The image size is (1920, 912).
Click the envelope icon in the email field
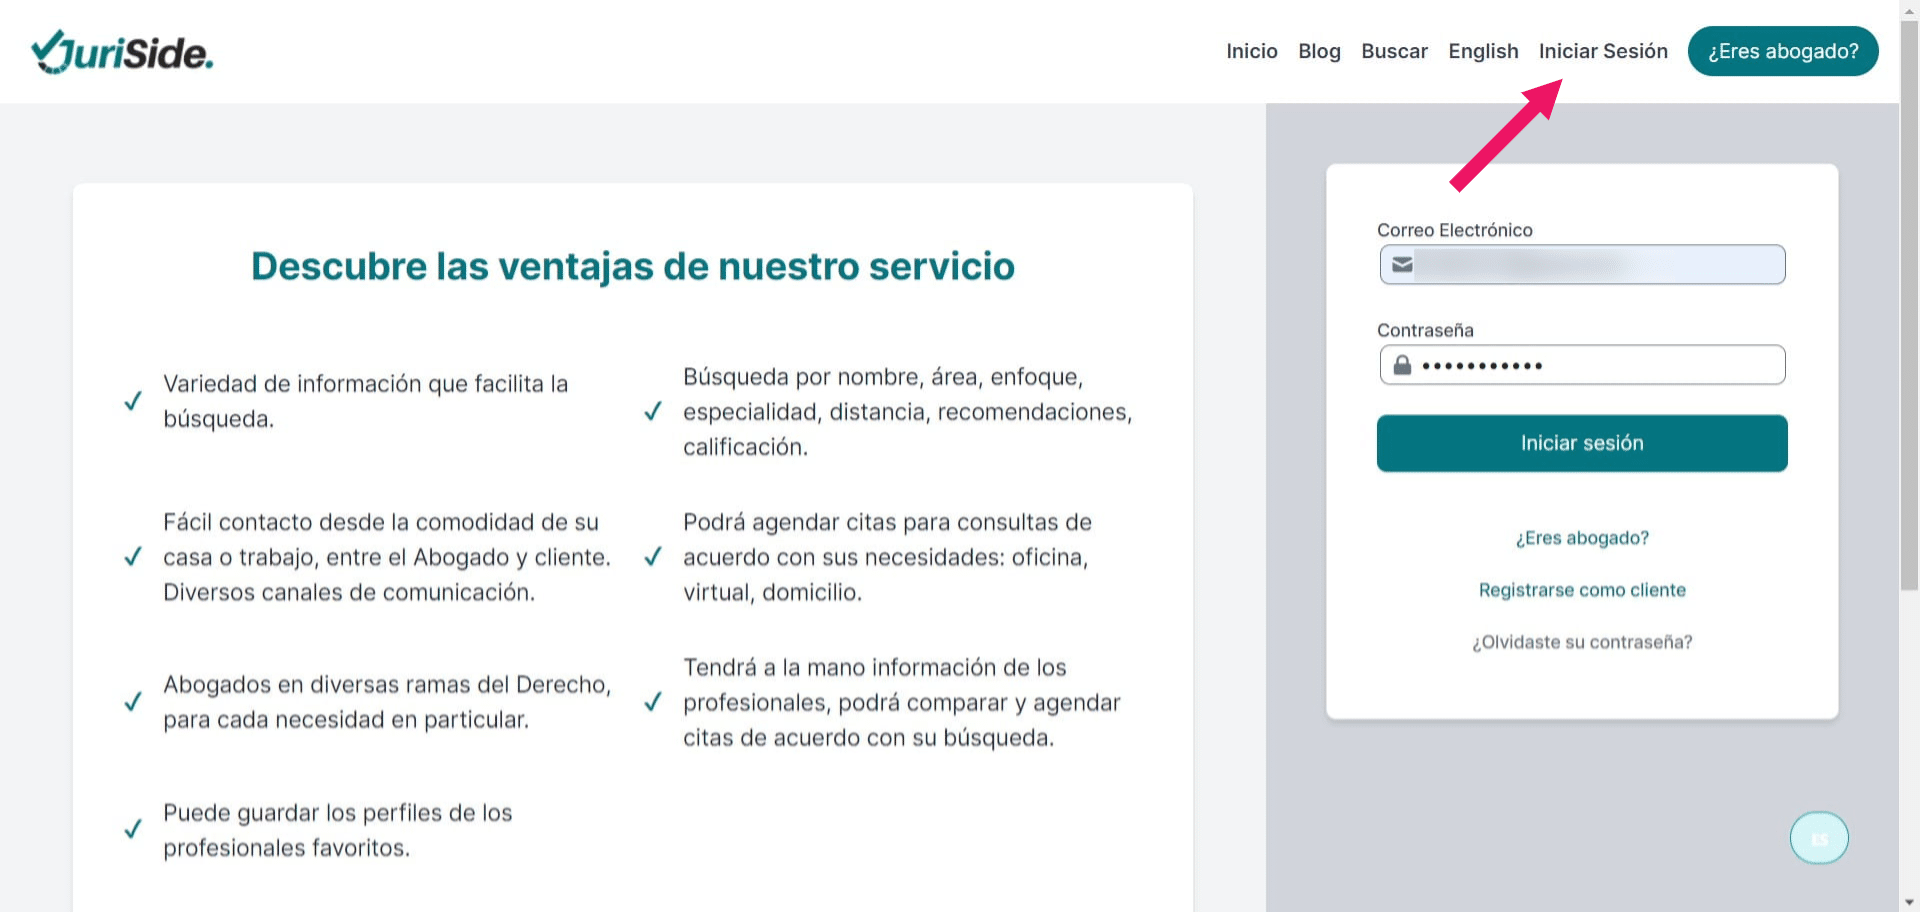(x=1403, y=264)
